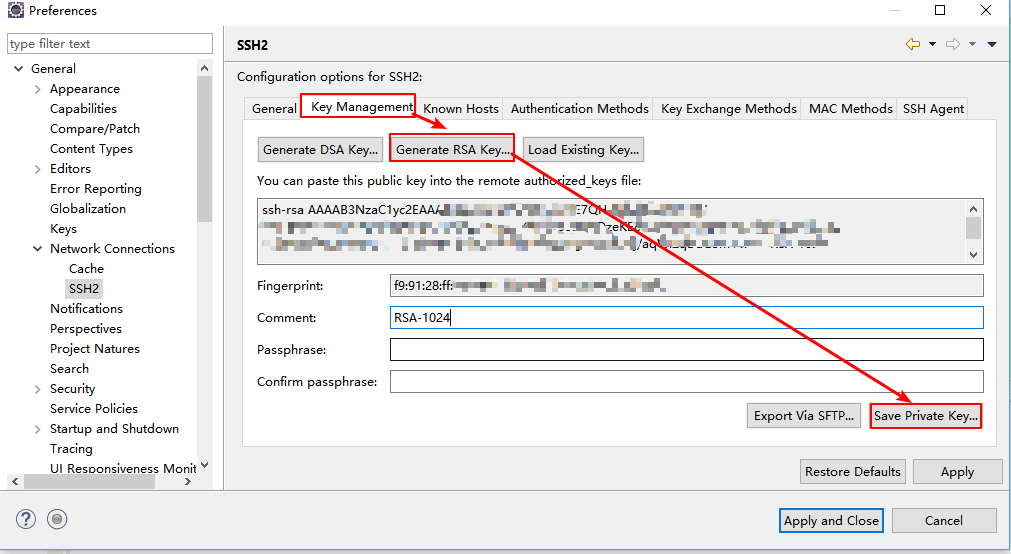Select Service Policies tree item
Viewport: 1011px width, 554px height.
click(x=93, y=408)
